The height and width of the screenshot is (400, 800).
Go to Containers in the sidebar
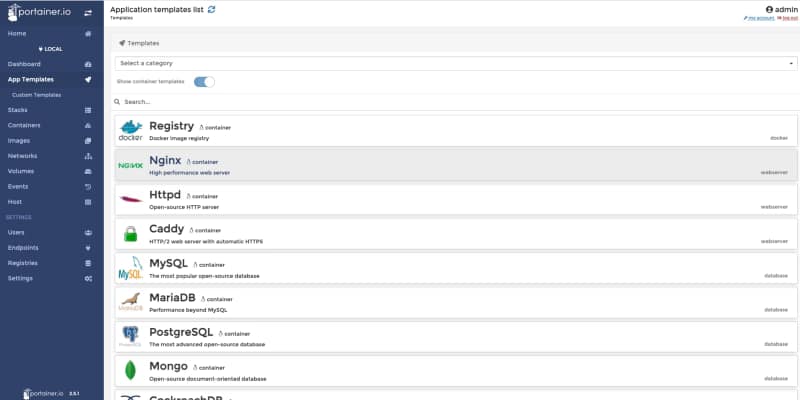[24, 125]
